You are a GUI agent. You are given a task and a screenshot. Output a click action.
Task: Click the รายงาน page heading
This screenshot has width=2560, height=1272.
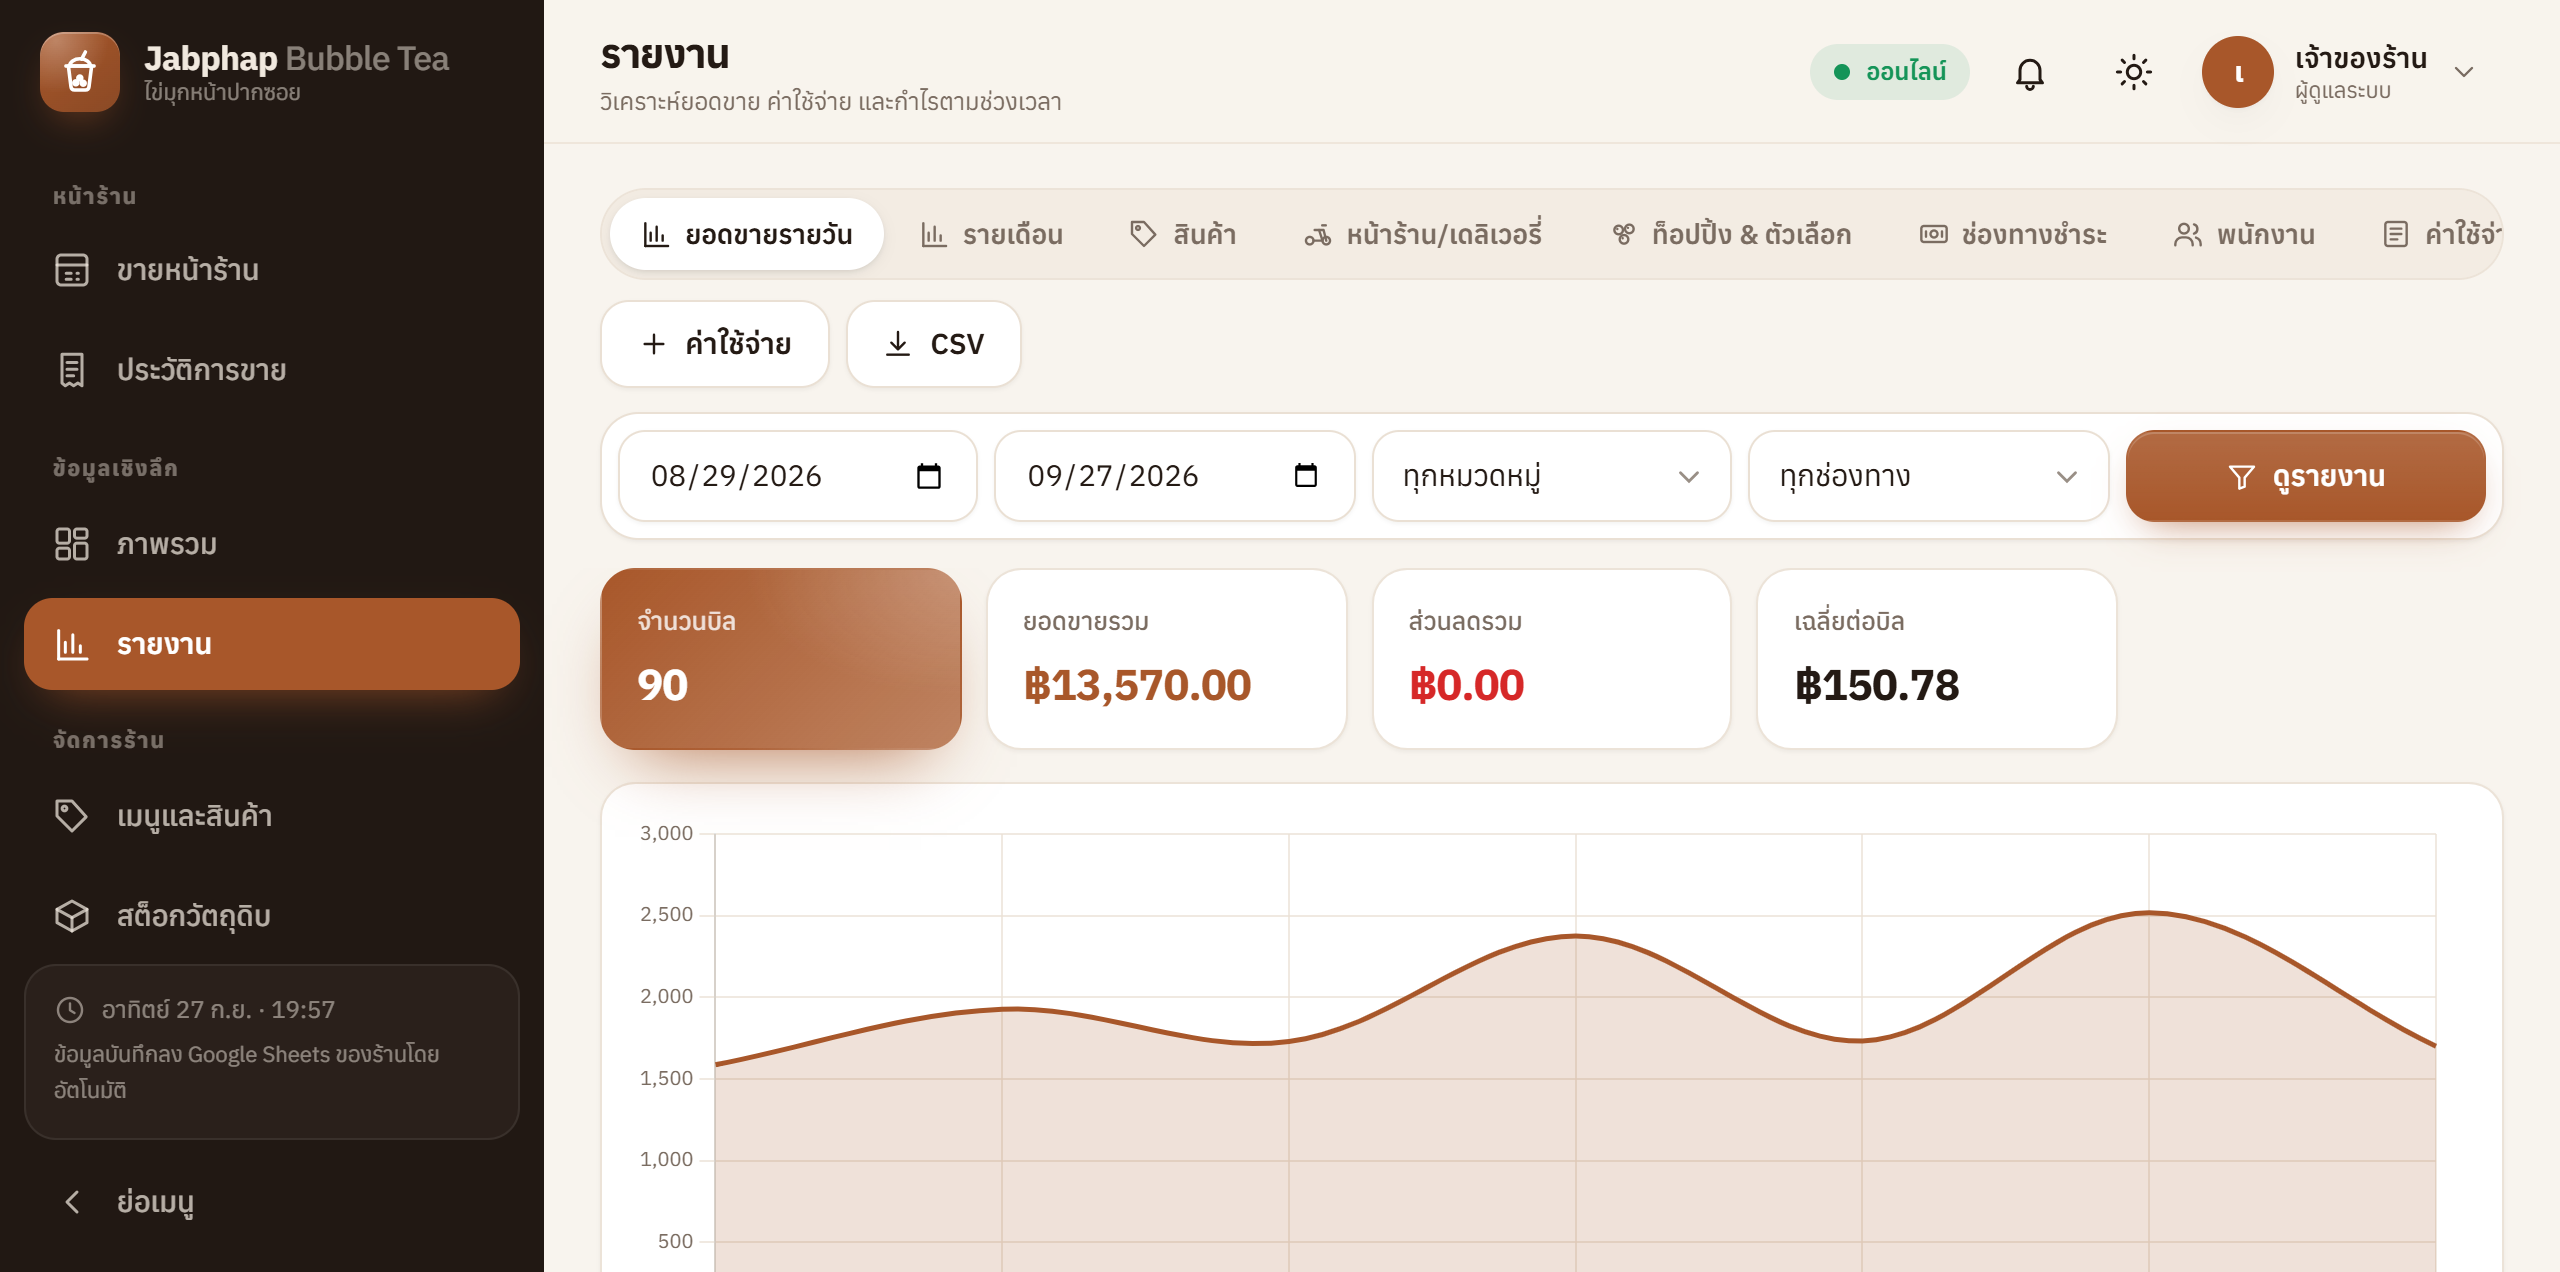pyautogui.click(x=665, y=56)
